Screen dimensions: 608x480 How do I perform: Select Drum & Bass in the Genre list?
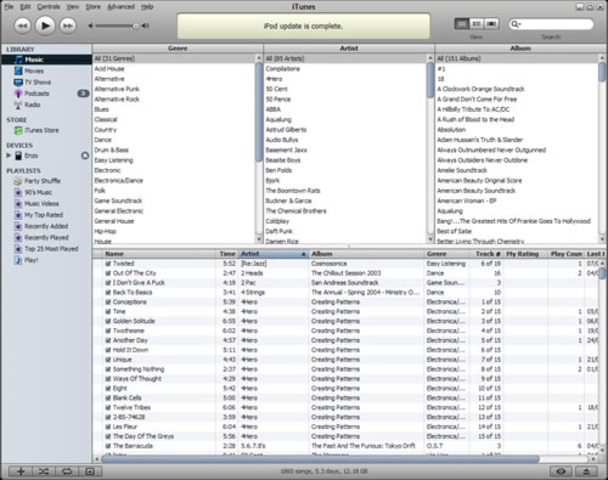[174, 150]
